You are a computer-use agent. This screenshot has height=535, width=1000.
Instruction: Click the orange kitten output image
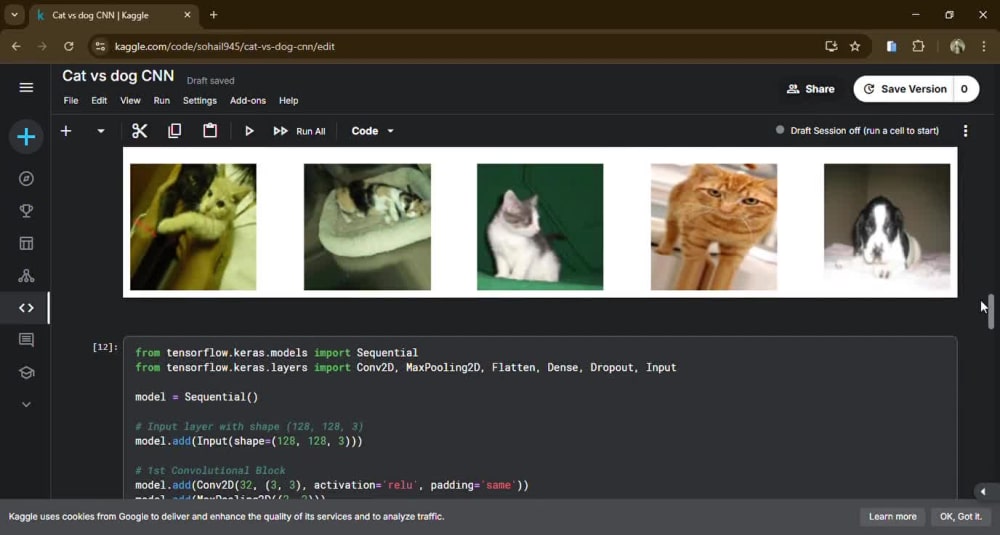pos(193,227)
